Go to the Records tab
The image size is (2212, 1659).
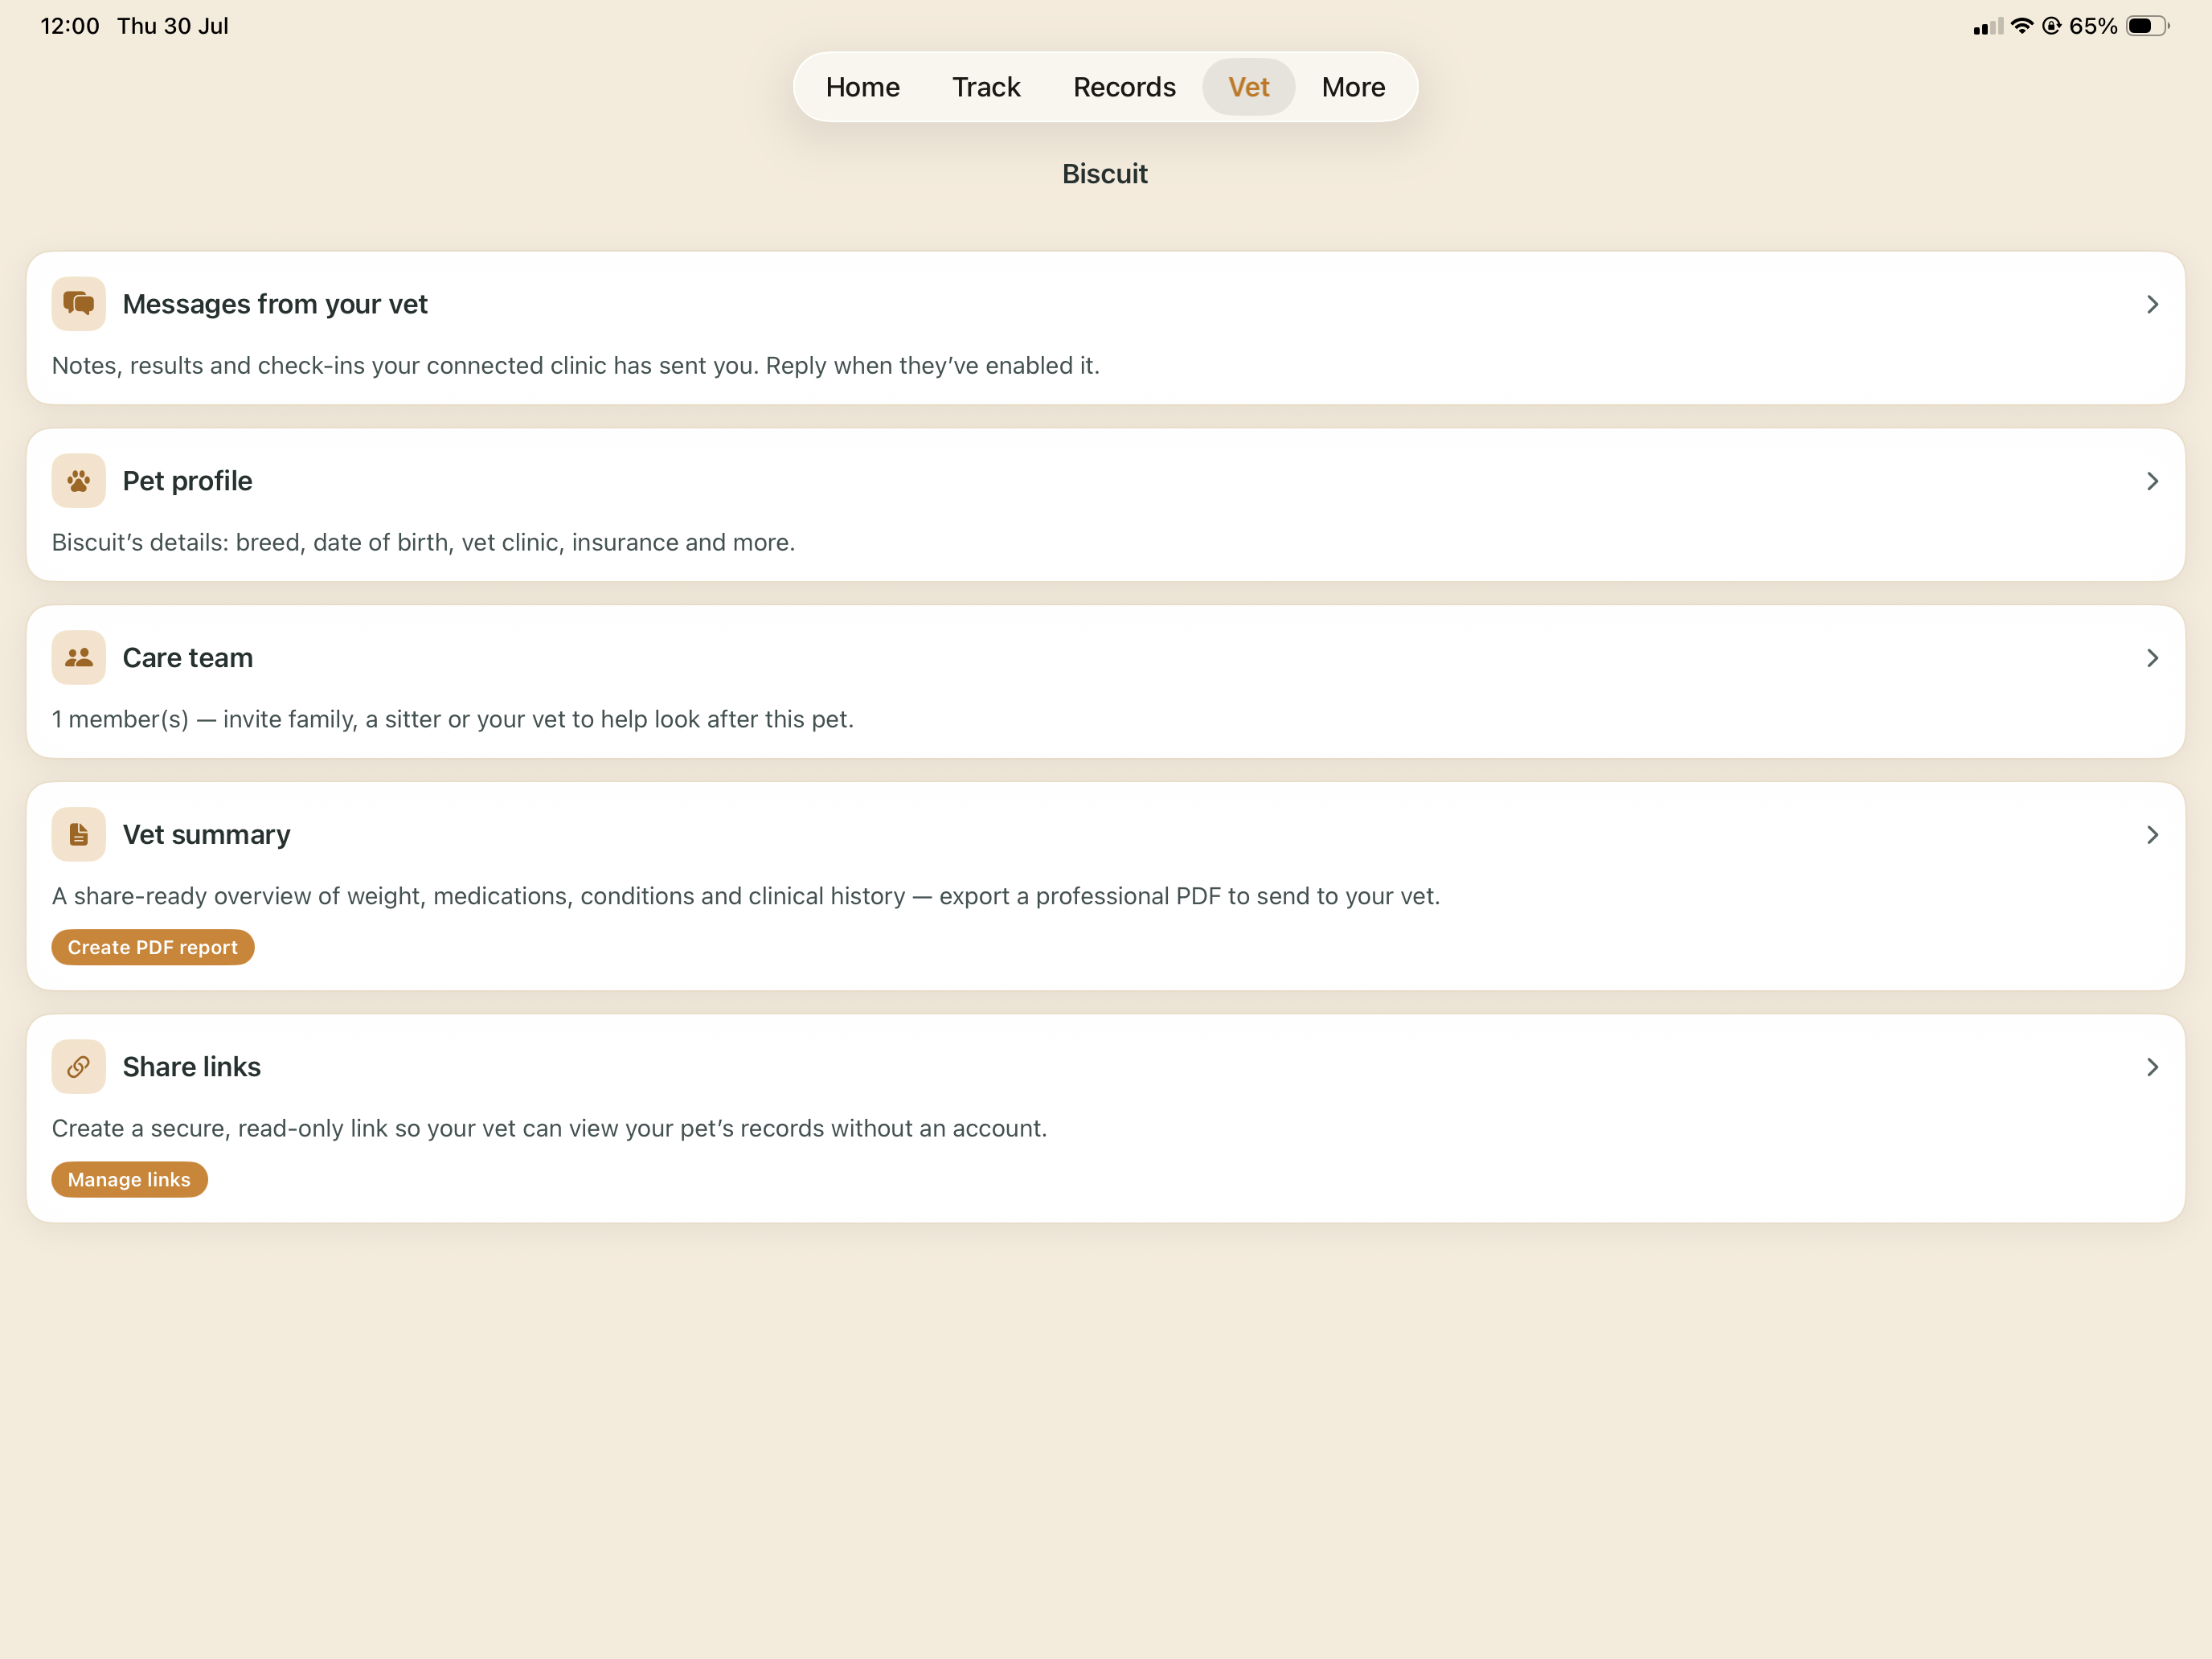tap(1124, 87)
